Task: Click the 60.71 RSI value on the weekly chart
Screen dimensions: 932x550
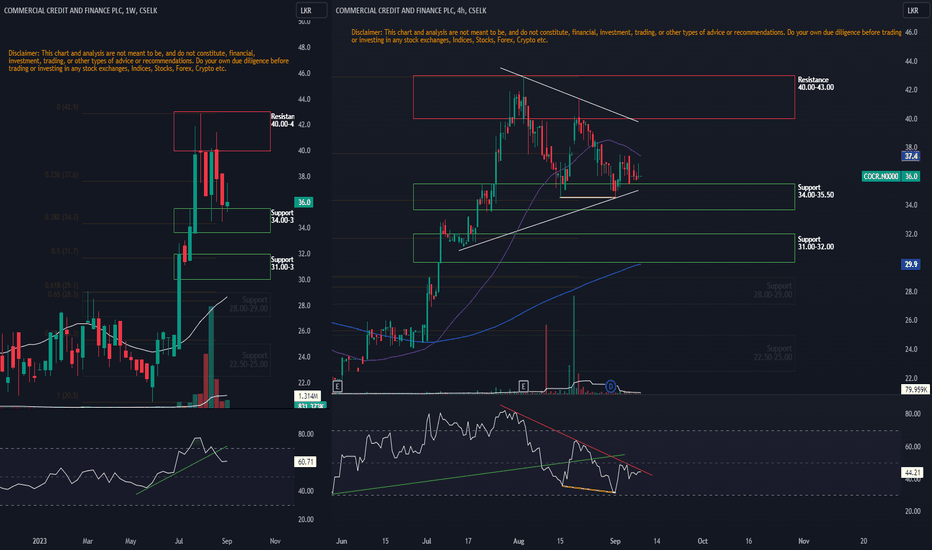Action: point(305,462)
